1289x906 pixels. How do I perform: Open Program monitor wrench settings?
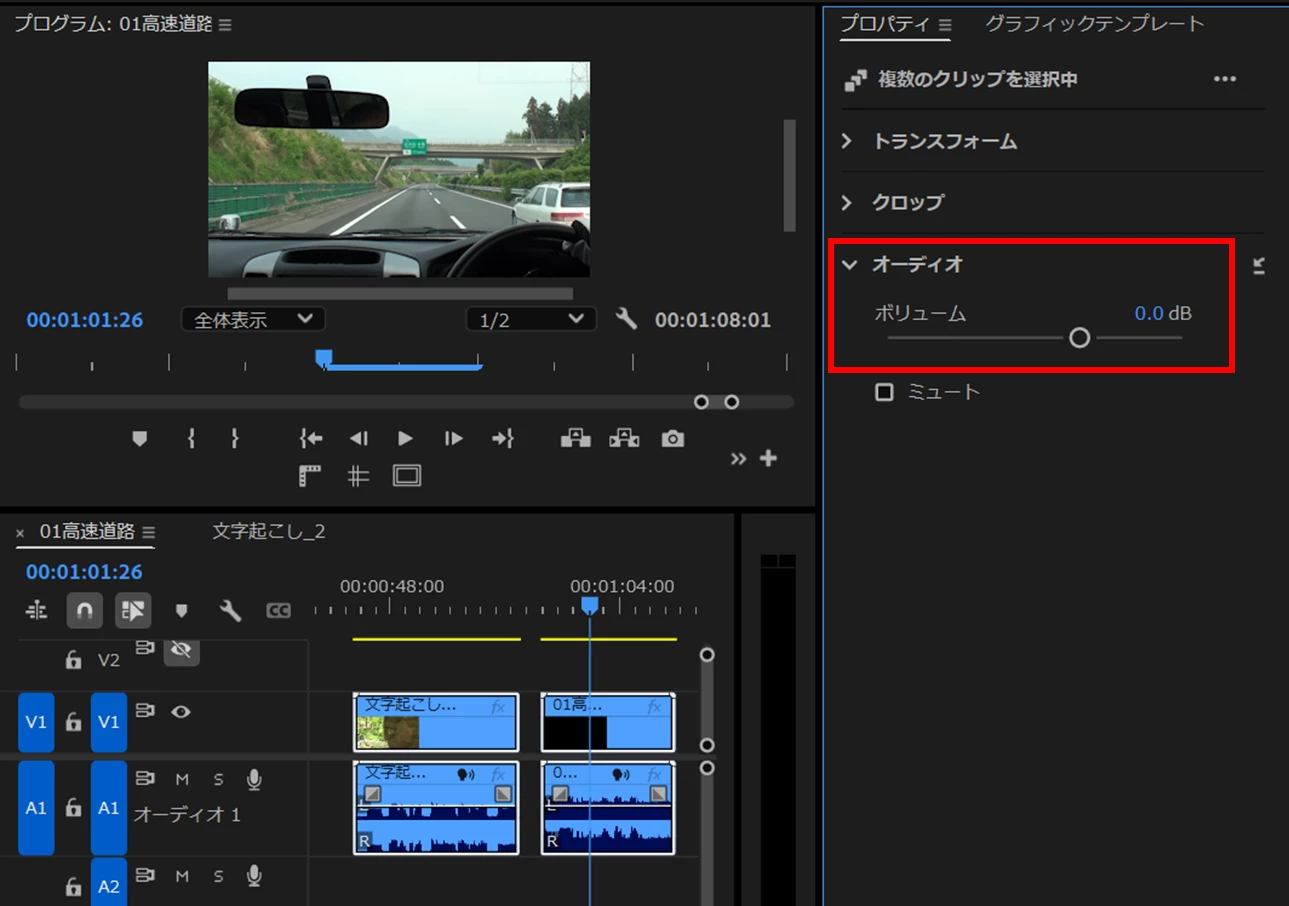pyautogui.click(x=626, y=319)
